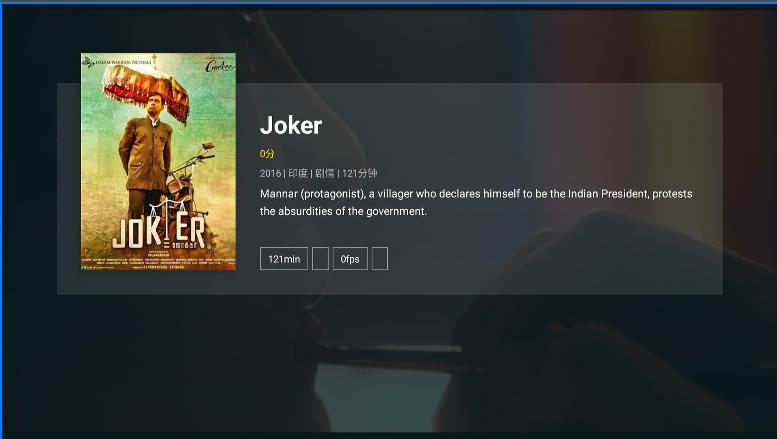Select the 0fps frame rate badge
Screen dimensions: 777x439
pos(350,259)
